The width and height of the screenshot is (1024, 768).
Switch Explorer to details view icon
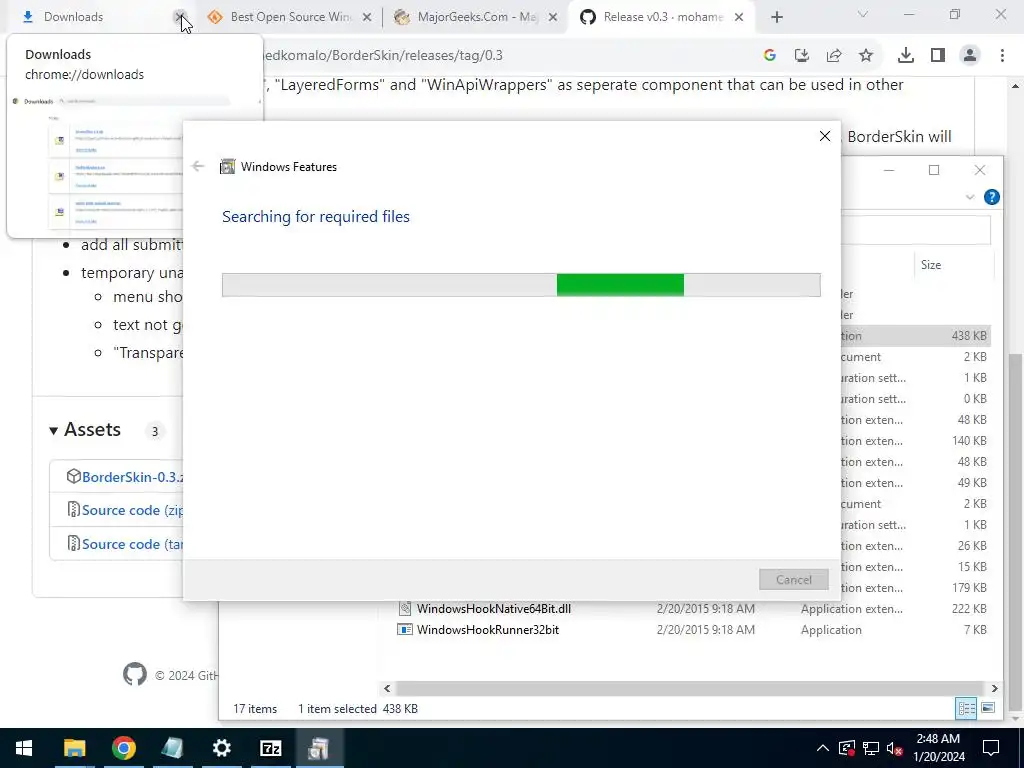point(966,709)
